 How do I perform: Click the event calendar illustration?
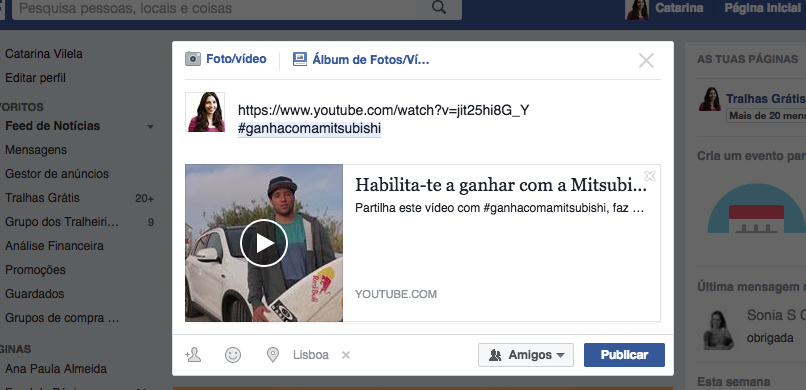click(x=756, y=209)
